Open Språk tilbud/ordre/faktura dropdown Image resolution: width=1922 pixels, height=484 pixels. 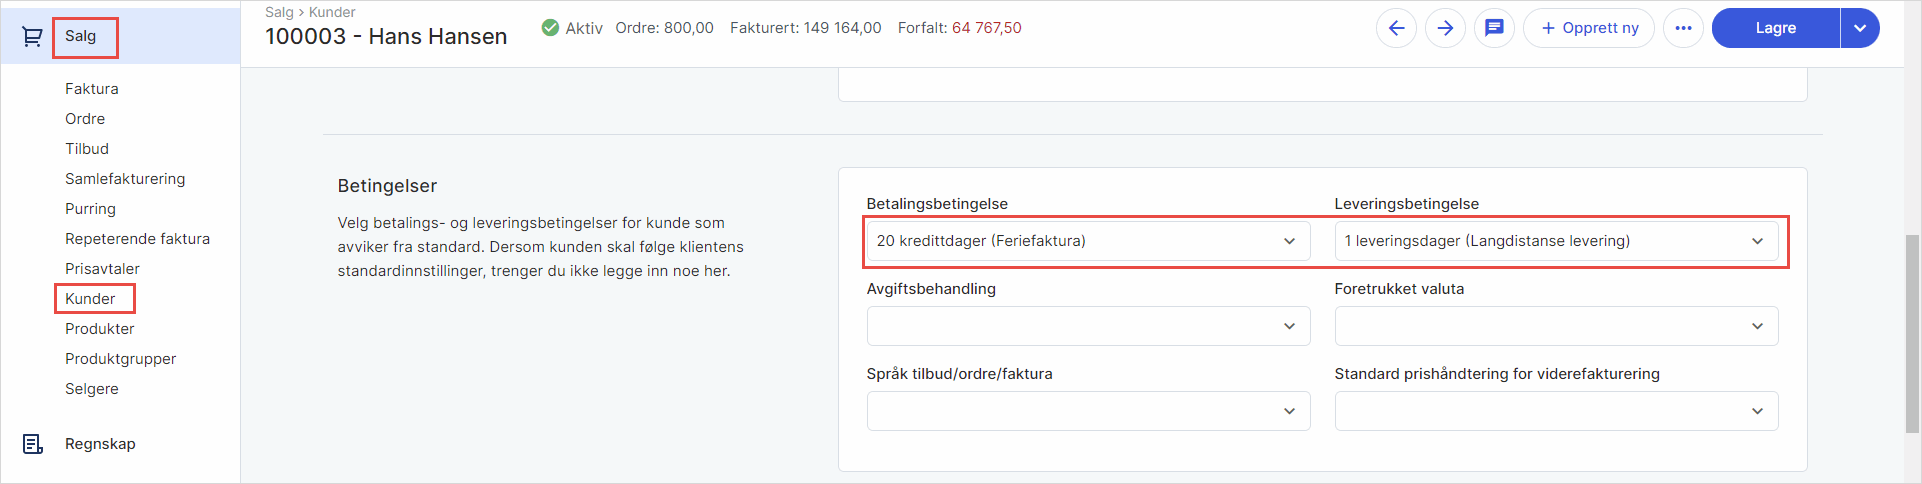[x=1087, y=411]
